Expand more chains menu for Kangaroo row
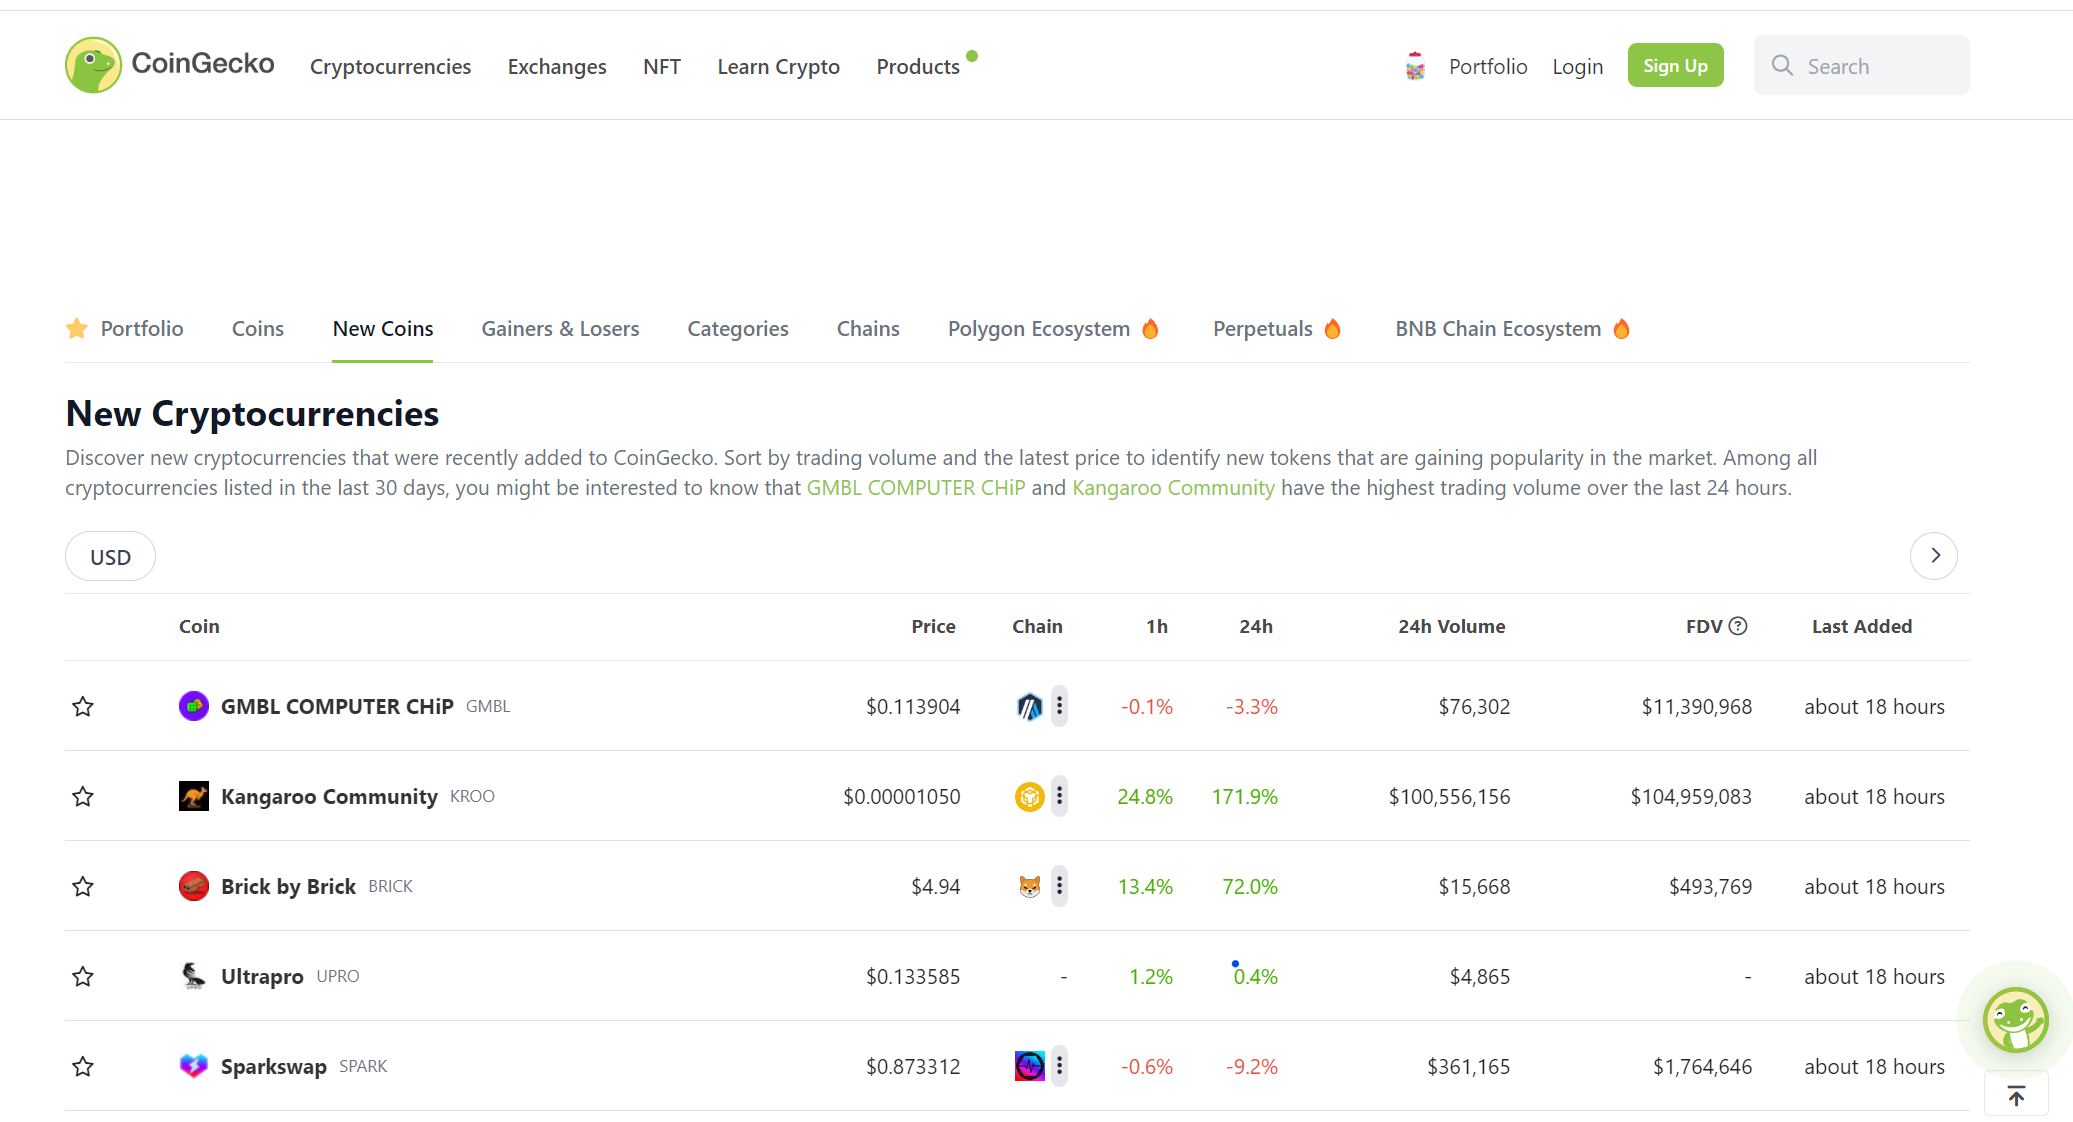This screenshot has height=1122, width=2073. tap(1059, 796)
